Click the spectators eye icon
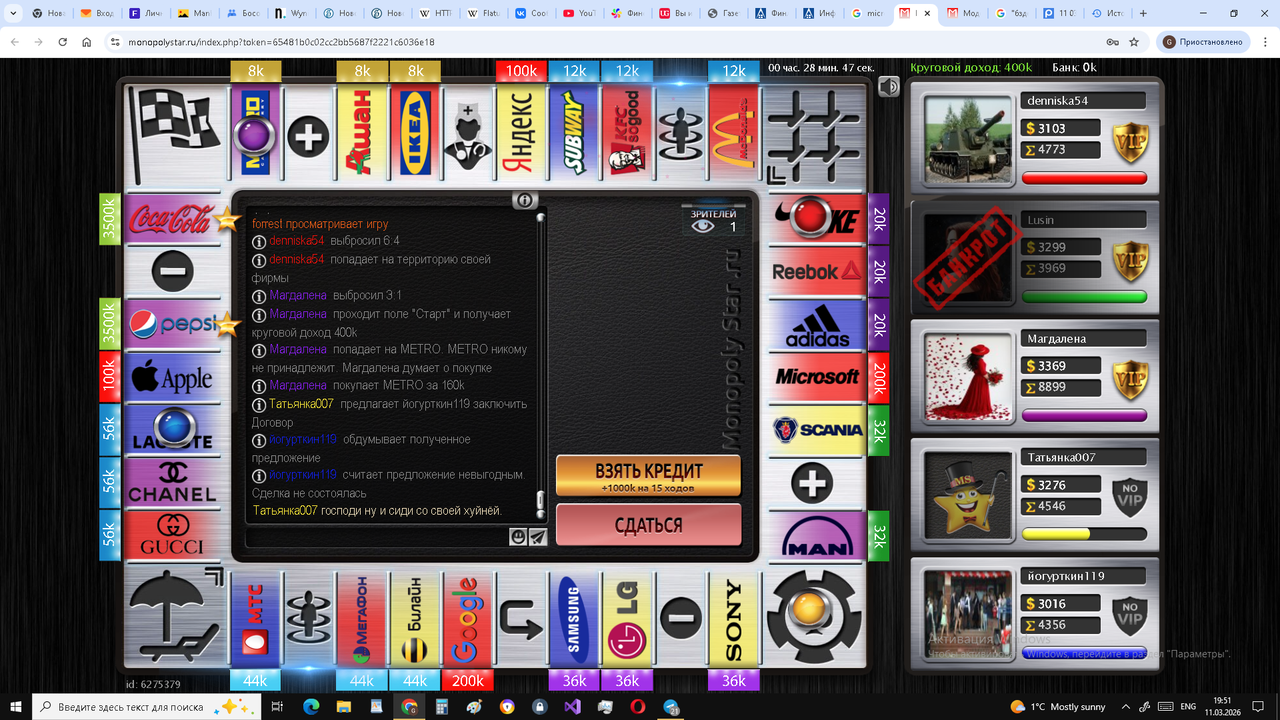1280x720 pixels. pyautogui.click(x=704, y=226)
